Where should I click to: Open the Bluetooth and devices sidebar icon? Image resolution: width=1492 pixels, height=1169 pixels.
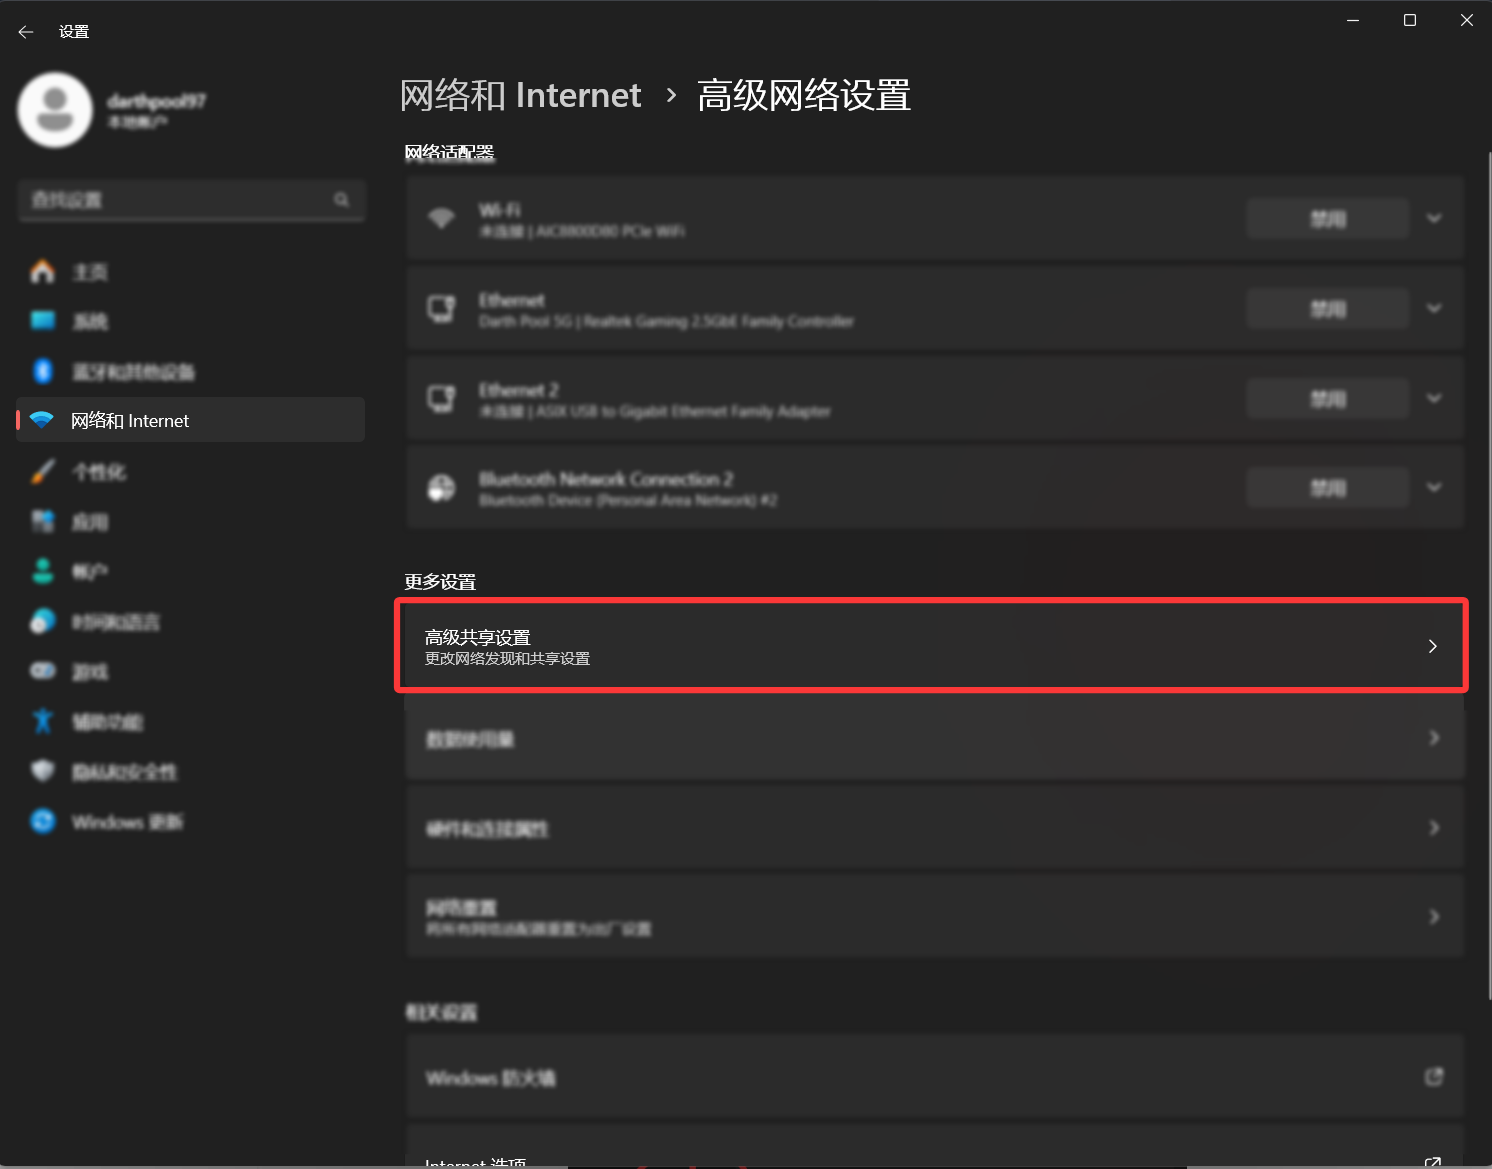42,371
